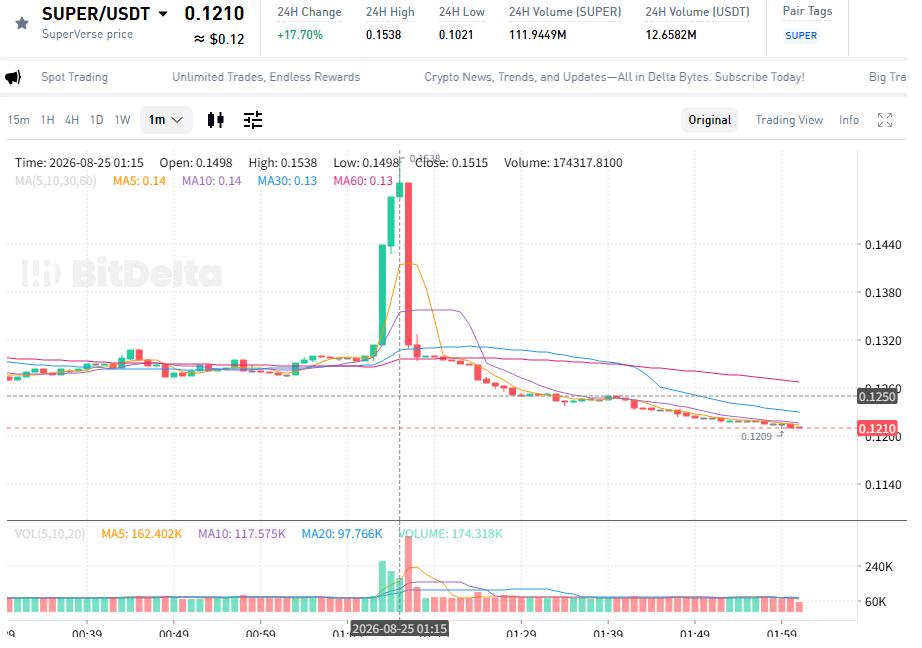The height and width of the screenshot is (648, 922).
Task: Click the MA5: 0.14 indicator legend
Action: click(139, 181)
